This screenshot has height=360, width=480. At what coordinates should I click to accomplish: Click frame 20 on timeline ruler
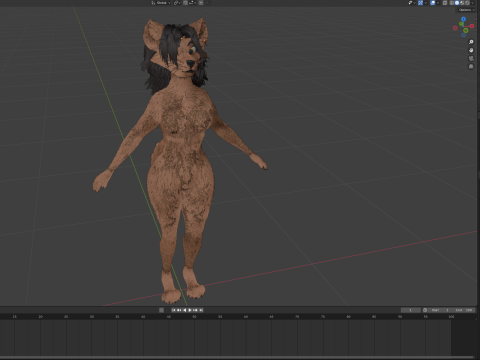(40, 316)
